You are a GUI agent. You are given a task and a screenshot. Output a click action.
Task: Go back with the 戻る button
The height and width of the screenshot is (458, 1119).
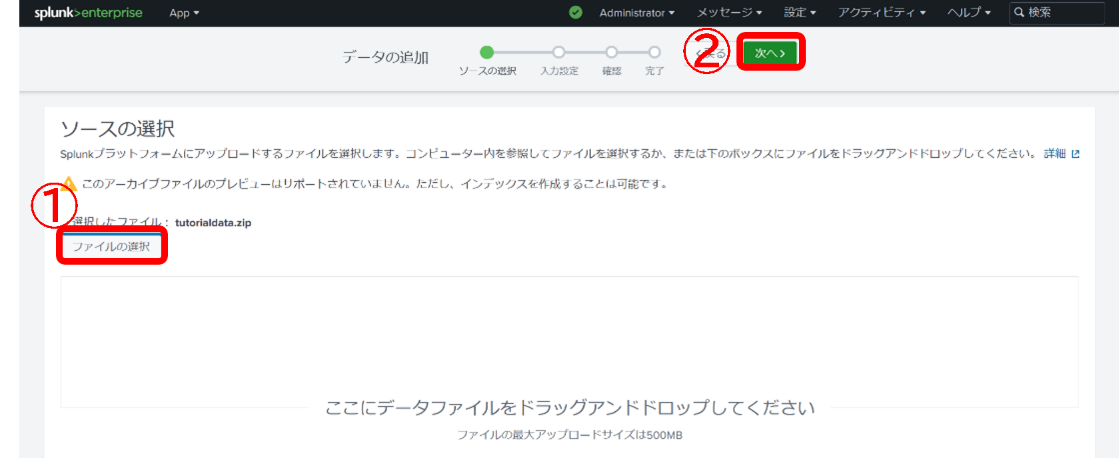[712, 53]
